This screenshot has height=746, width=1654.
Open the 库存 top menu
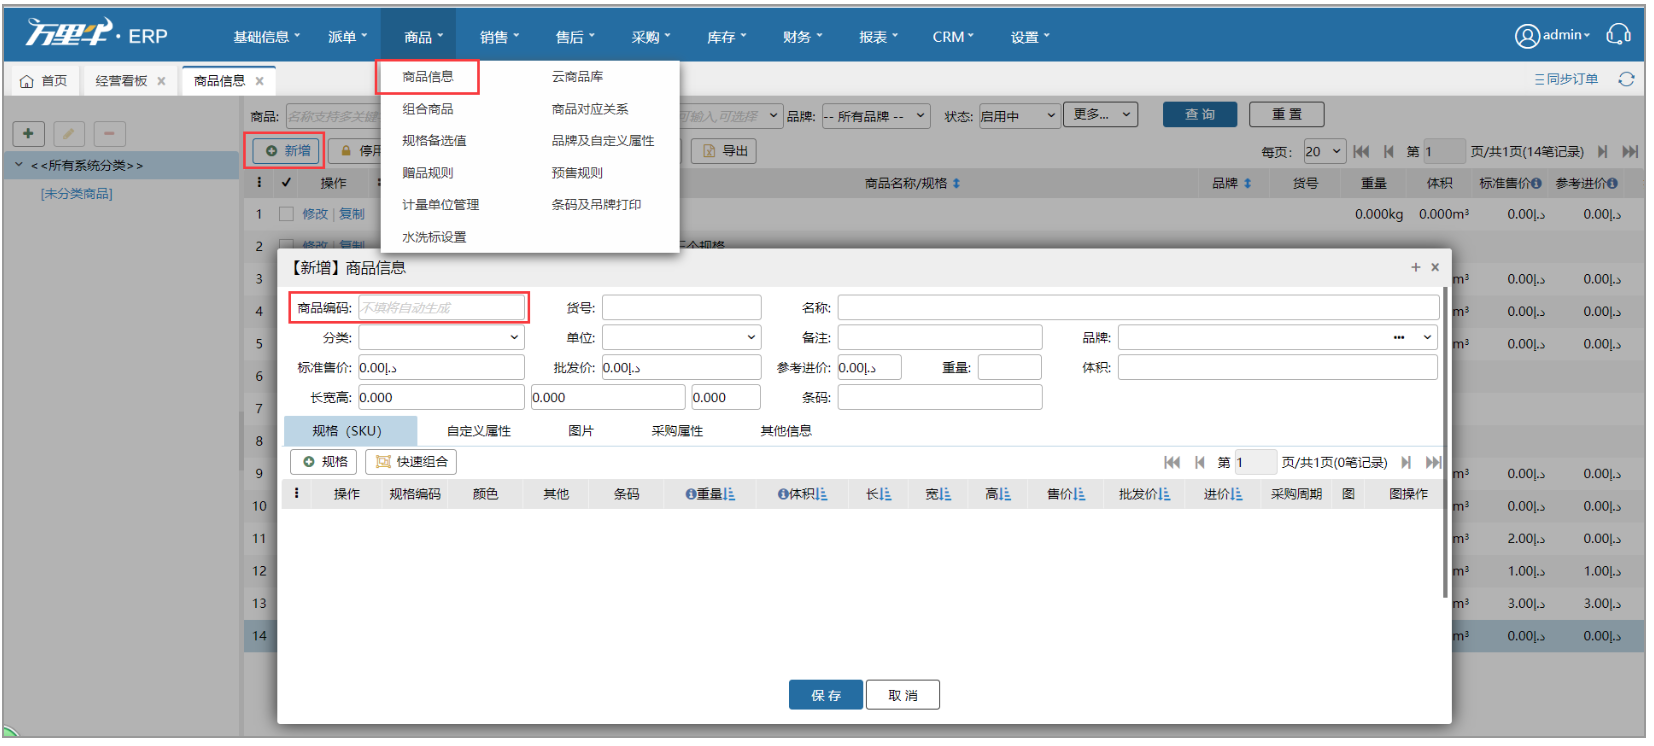pos(726,37)
